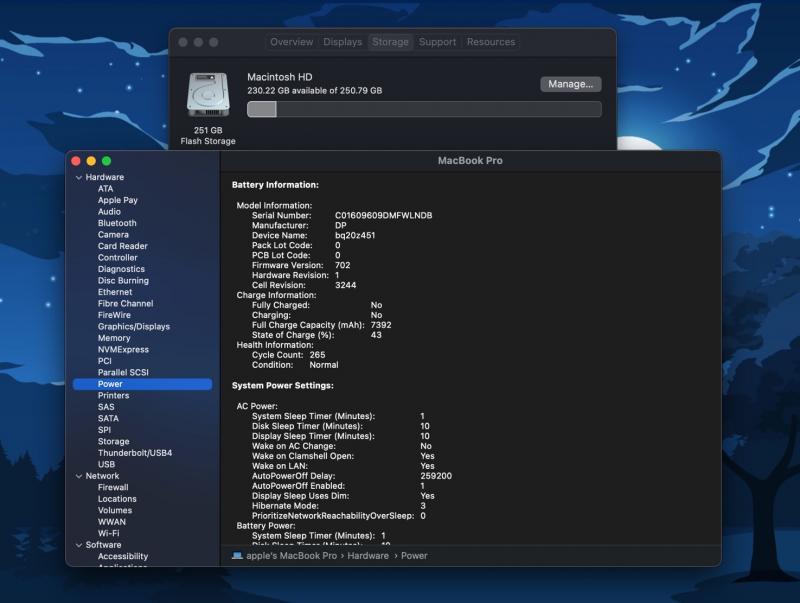Viewport: 800px width, 603px height.
Task: Open the FireWire entry
Action: [114, 315]
